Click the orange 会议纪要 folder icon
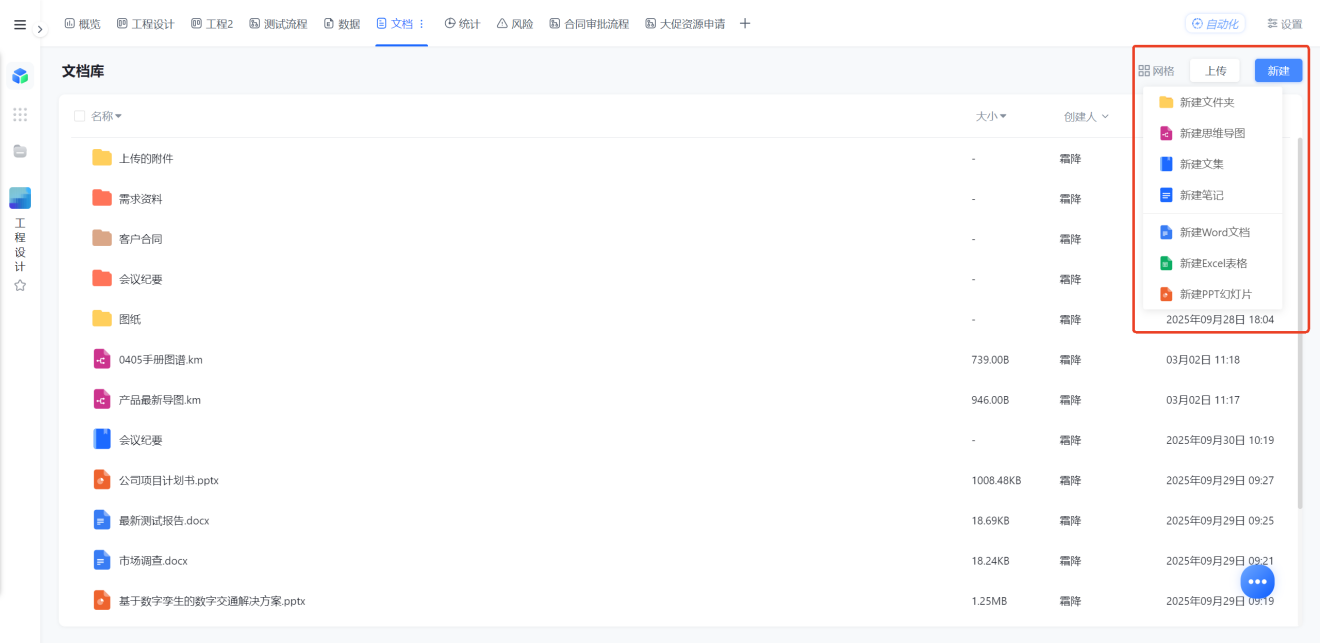 102,278
